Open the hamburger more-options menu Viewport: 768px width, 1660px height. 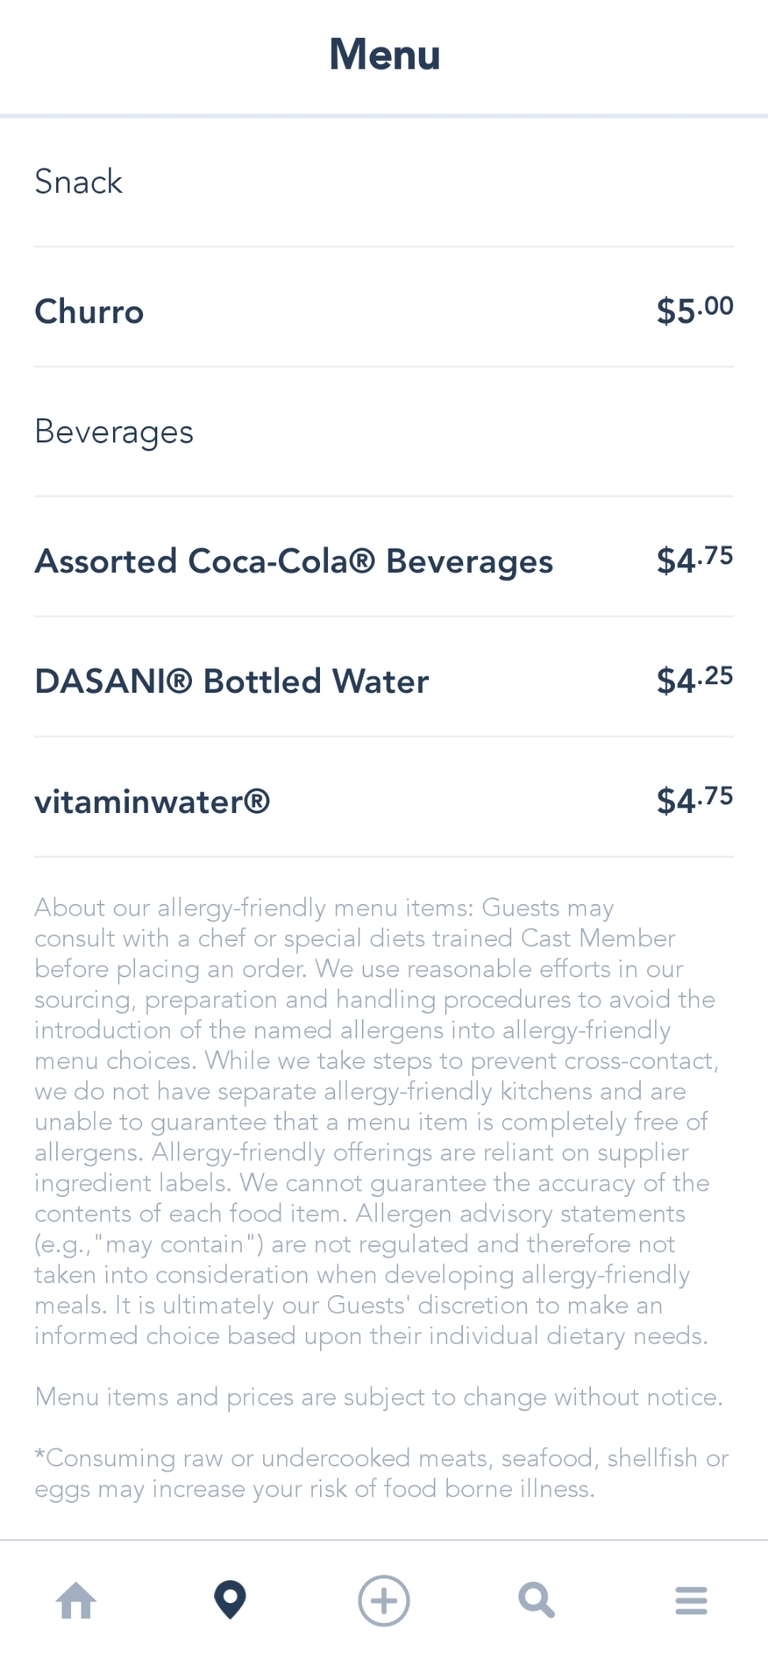pos(691,1601)
